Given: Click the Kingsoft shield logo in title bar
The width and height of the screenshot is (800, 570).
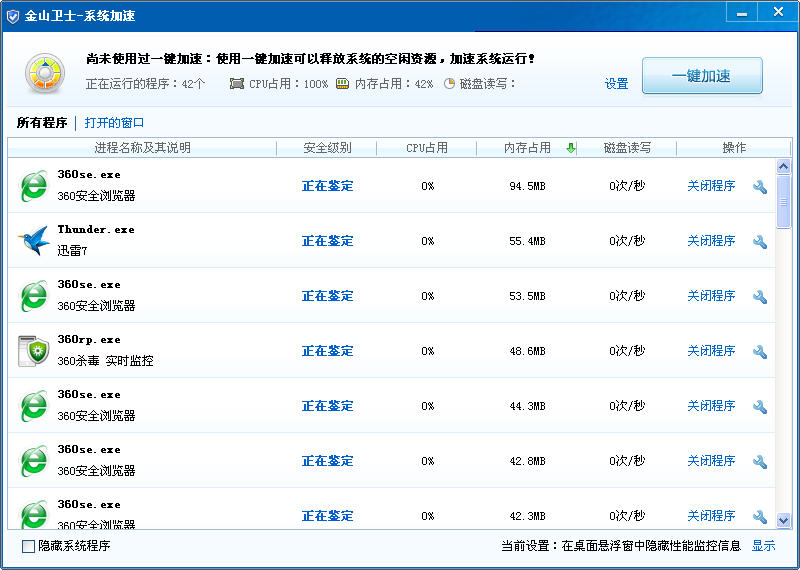Looking at the screenshot, I should coord(13,16).
